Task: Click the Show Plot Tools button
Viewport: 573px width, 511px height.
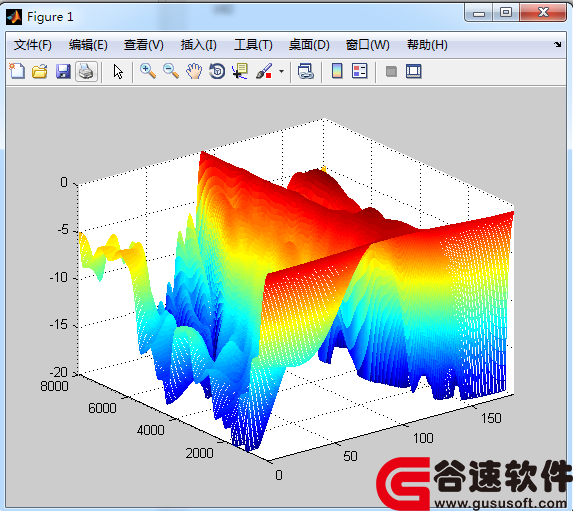Action: [x=414, y=71]
